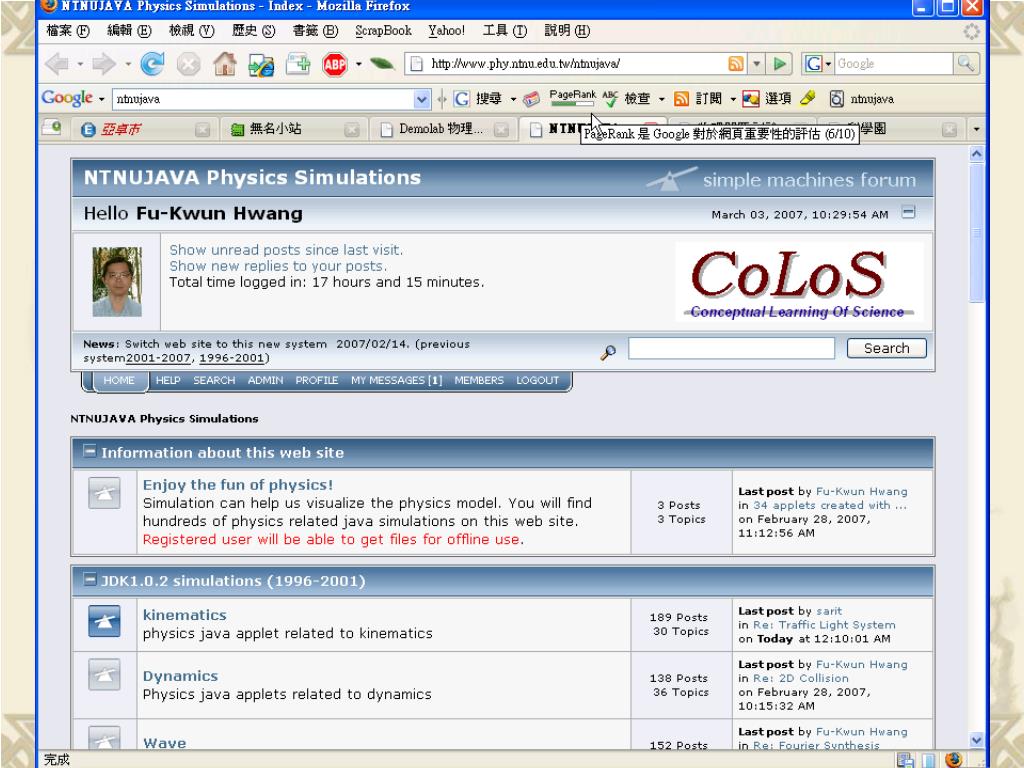Viewport: 1024px width, 768px height.
Task: Open the list-all-tabs dropdown
Action: pos(976,129)
